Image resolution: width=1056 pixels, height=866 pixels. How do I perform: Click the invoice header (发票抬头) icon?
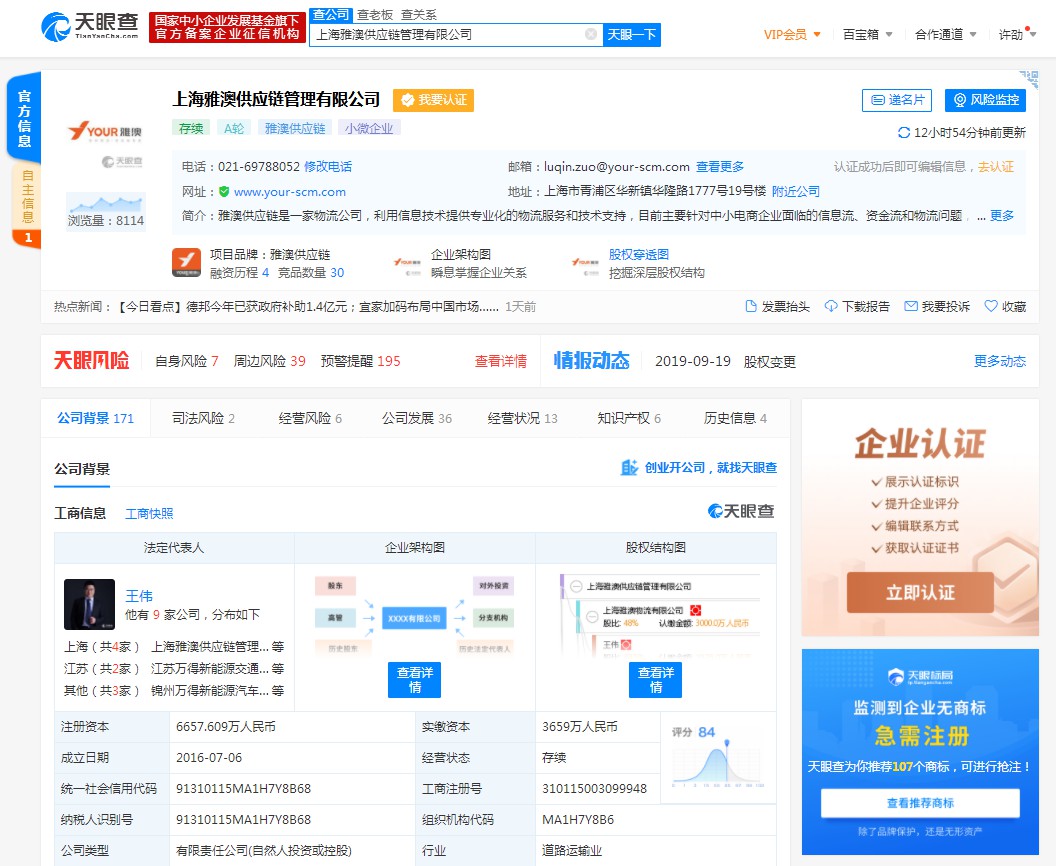751,306
